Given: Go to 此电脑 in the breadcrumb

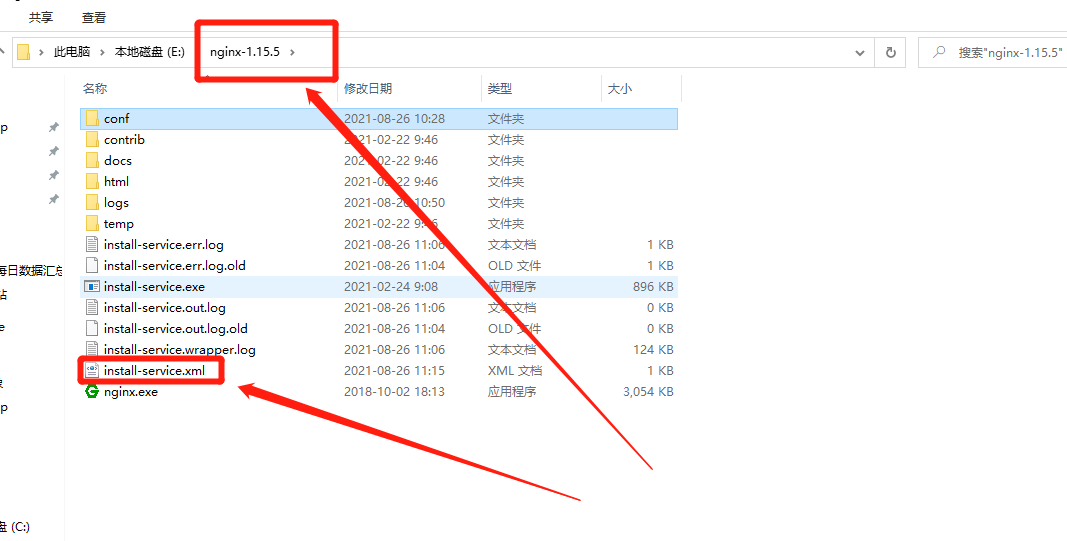Looking at the screenshot, I should coord(72,52).
